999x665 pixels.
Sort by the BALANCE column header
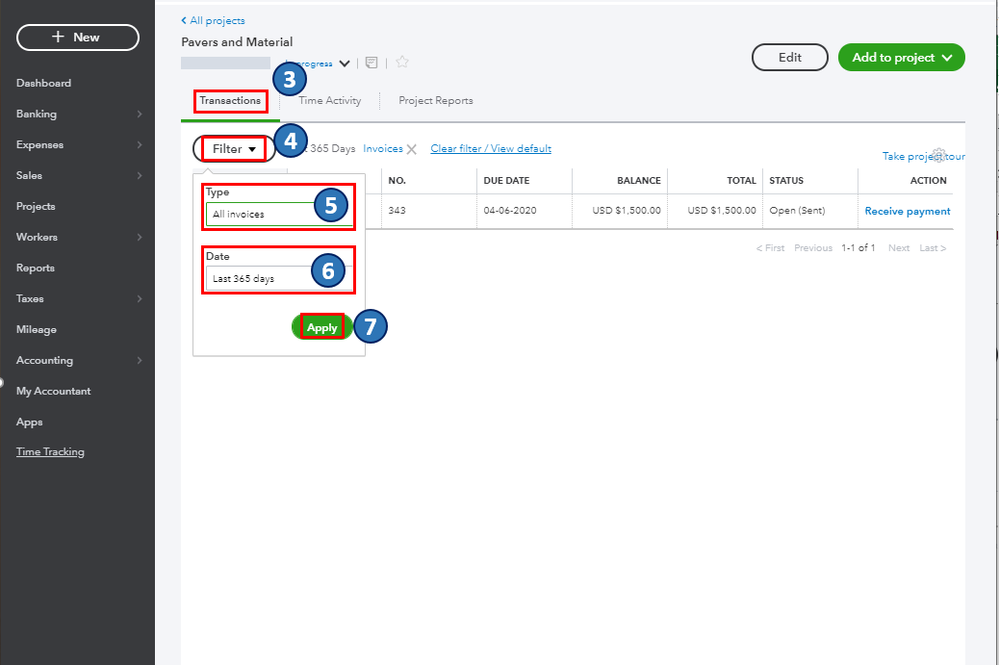point(638,181)
